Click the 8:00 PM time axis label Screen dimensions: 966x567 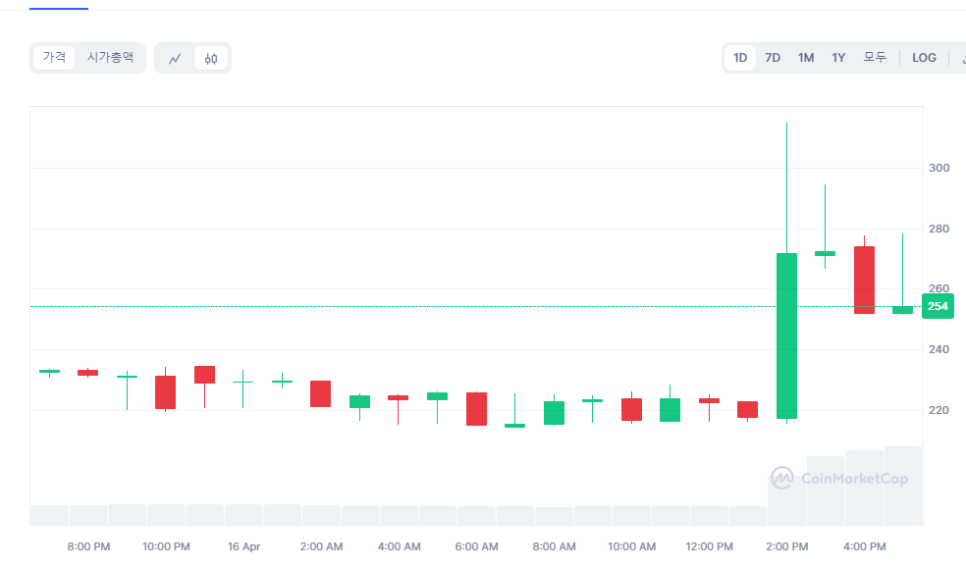89,547
